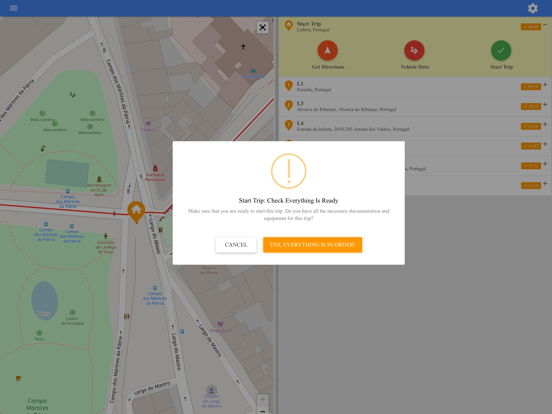Click 'Start Trip: Check Everything Is Ready' heading
Screen dimensions: 552x414
[x=288, y=201]
